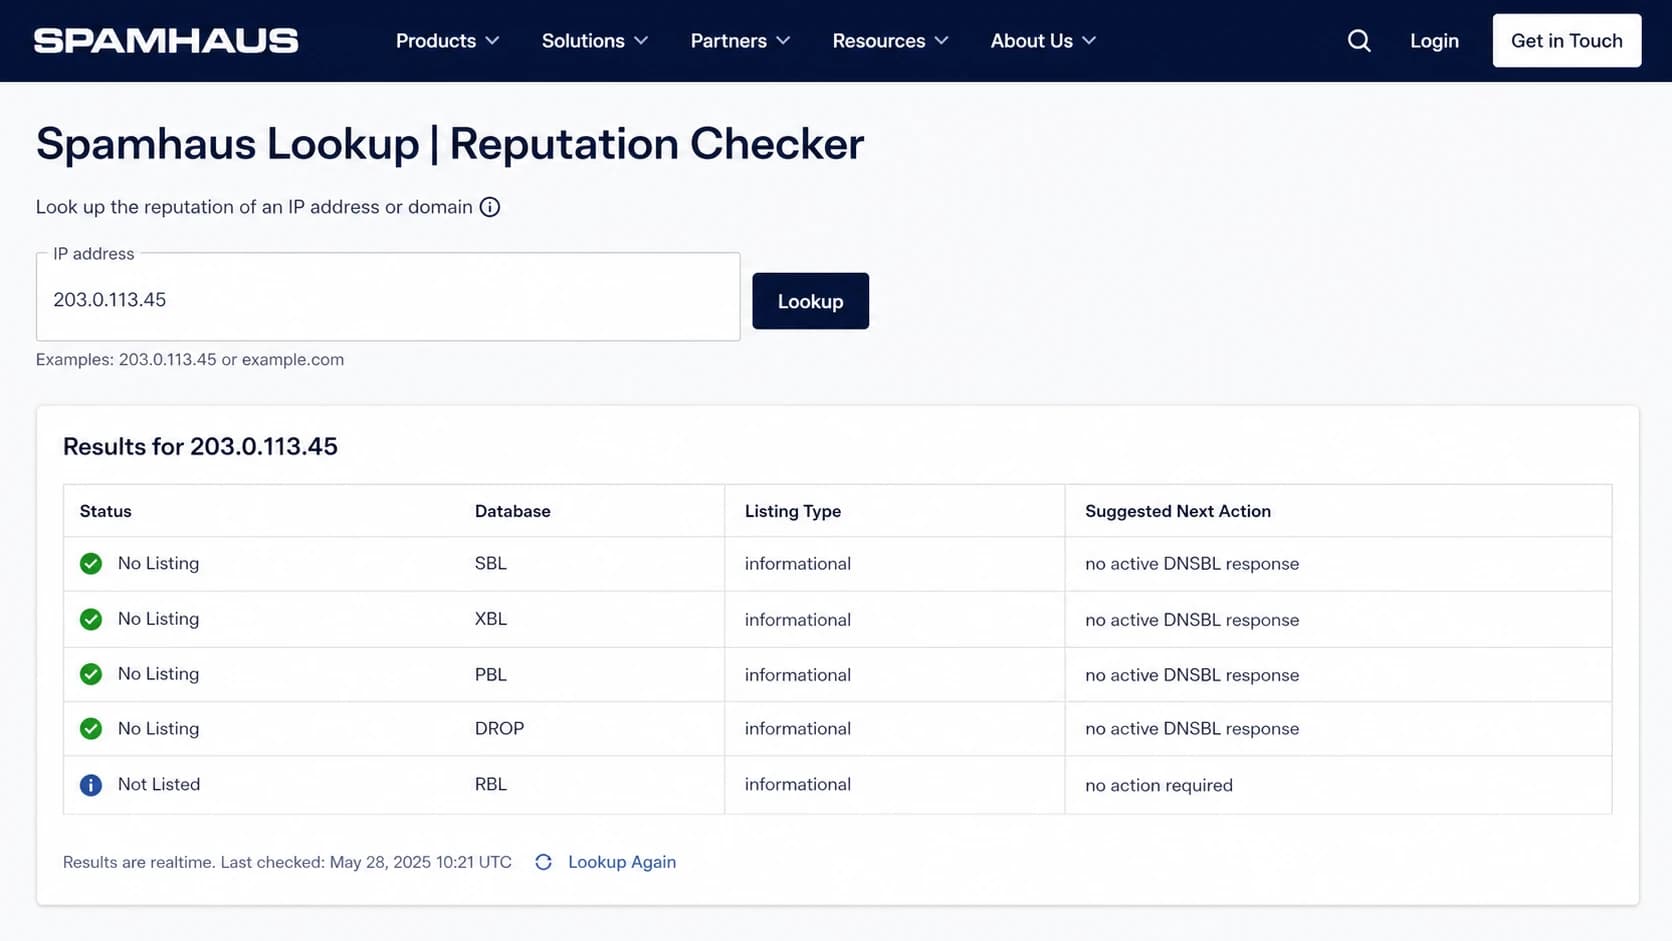
Task: Click 'informational' in the PBL row
Action: [x=798, y=675]
